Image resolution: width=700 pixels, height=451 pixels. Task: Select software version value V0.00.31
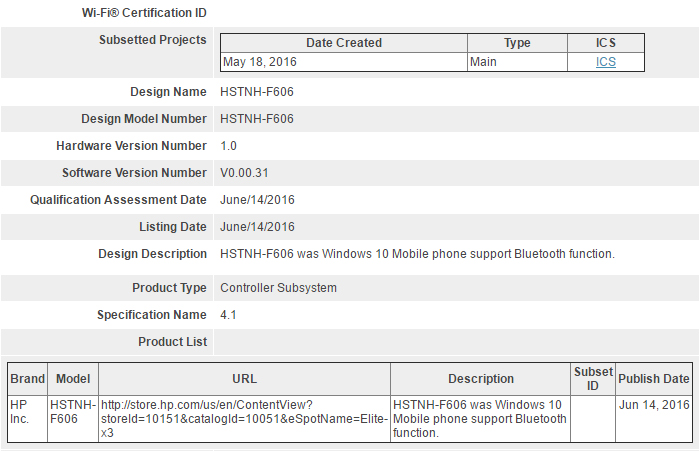[244, 173]
